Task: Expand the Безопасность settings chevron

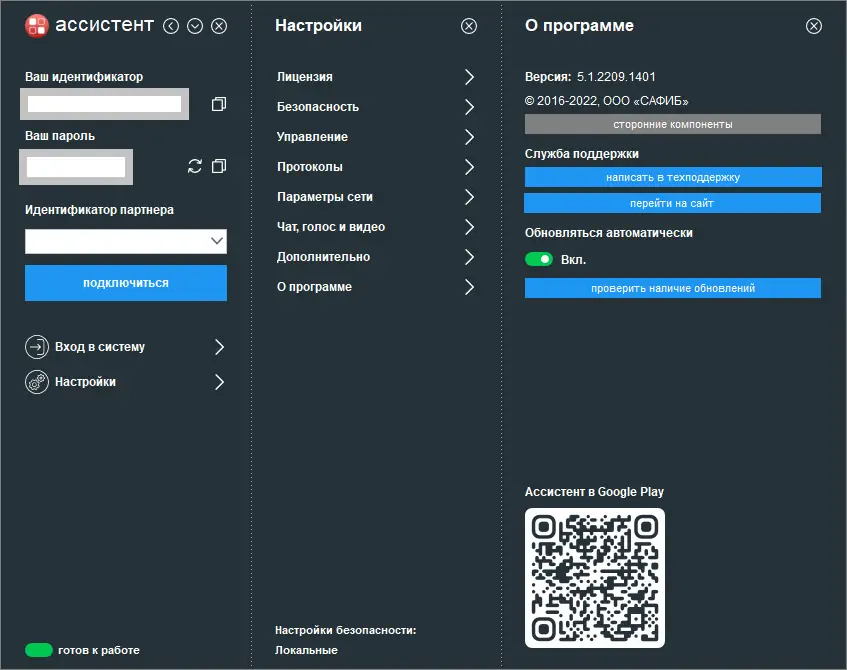Action: [x=469, y=107]
